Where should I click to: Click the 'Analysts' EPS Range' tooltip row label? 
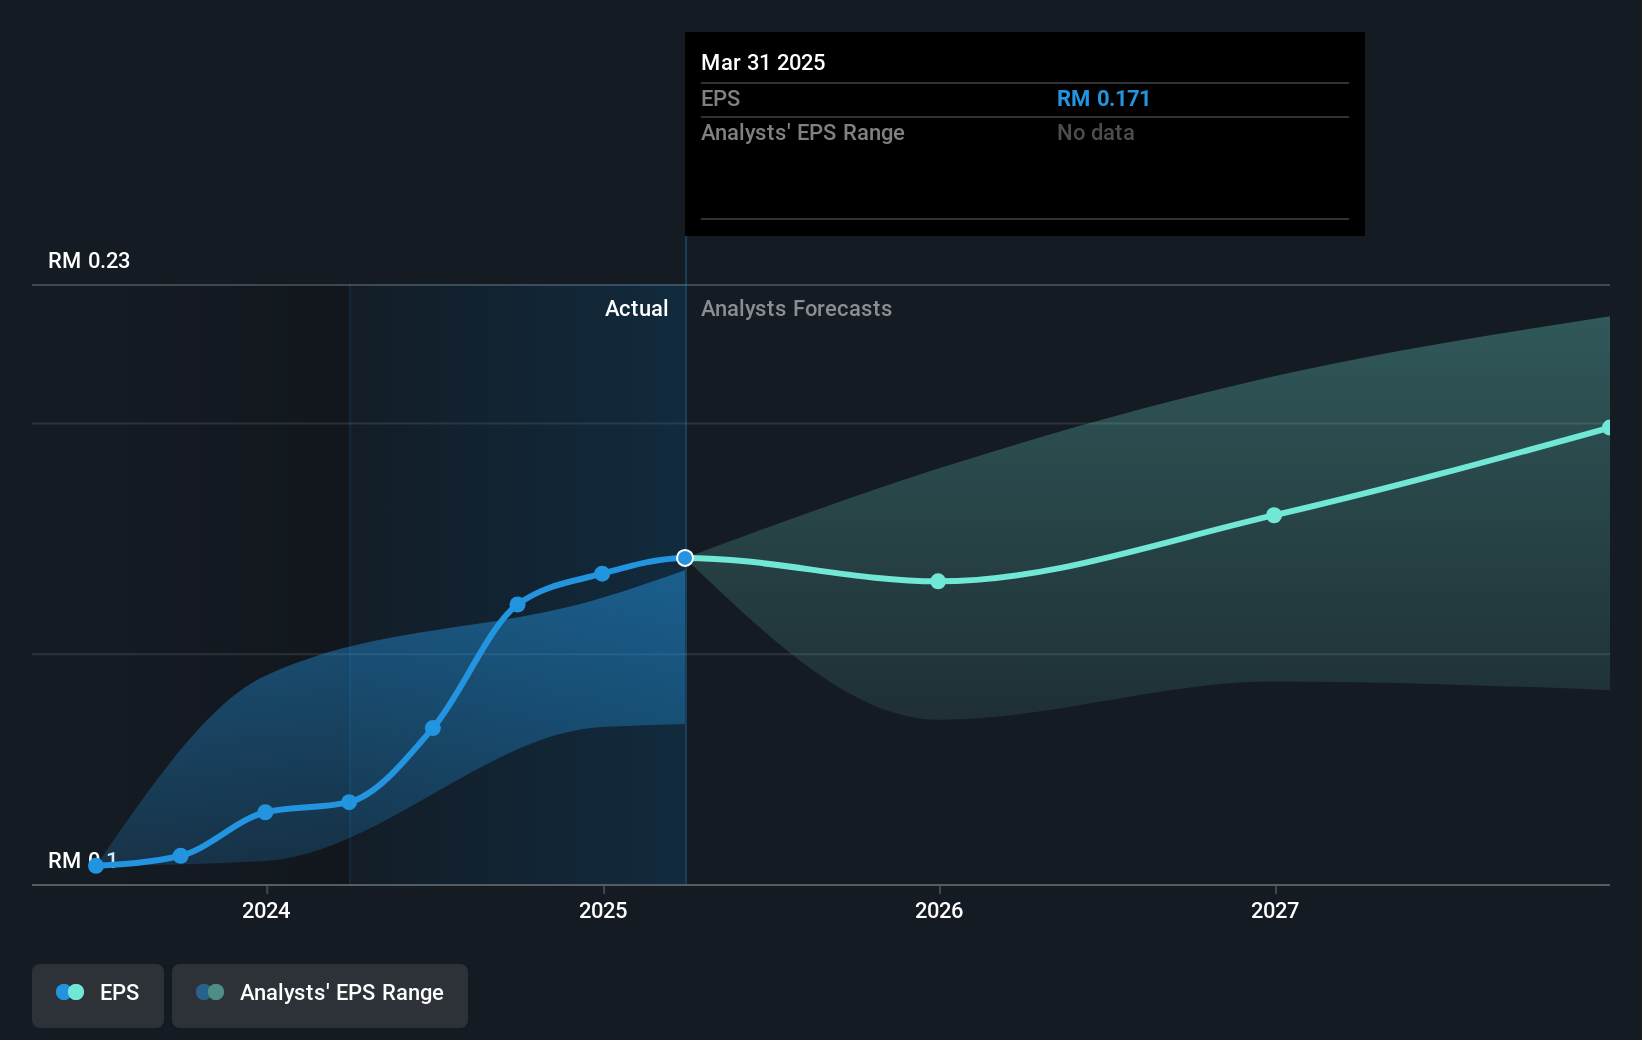pyautogui.click(x=802, y=133)
